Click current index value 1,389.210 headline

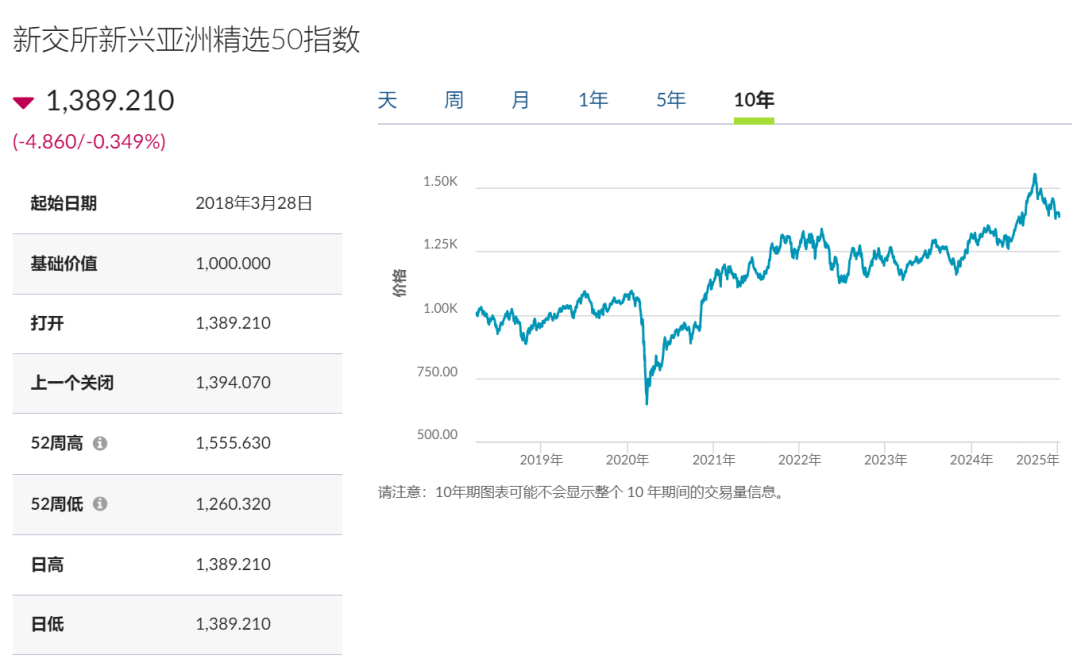click(x=110, y=101)
